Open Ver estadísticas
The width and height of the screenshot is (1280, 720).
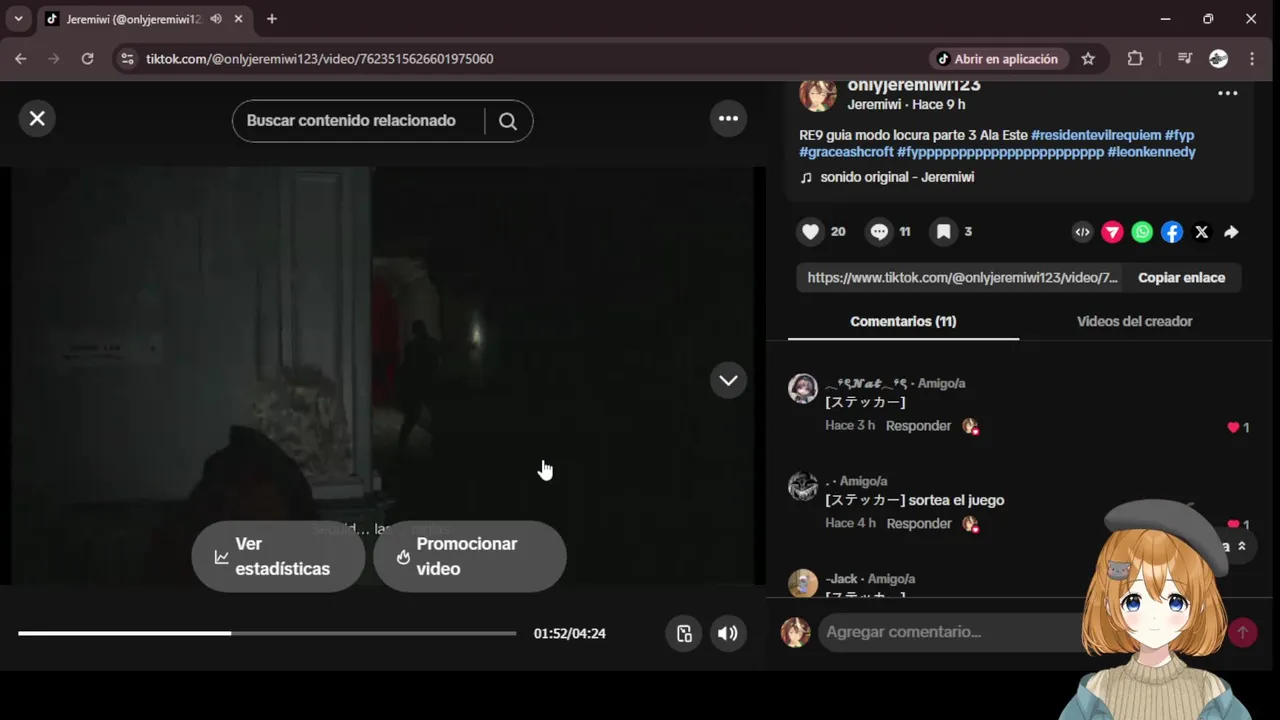point(278,556)
